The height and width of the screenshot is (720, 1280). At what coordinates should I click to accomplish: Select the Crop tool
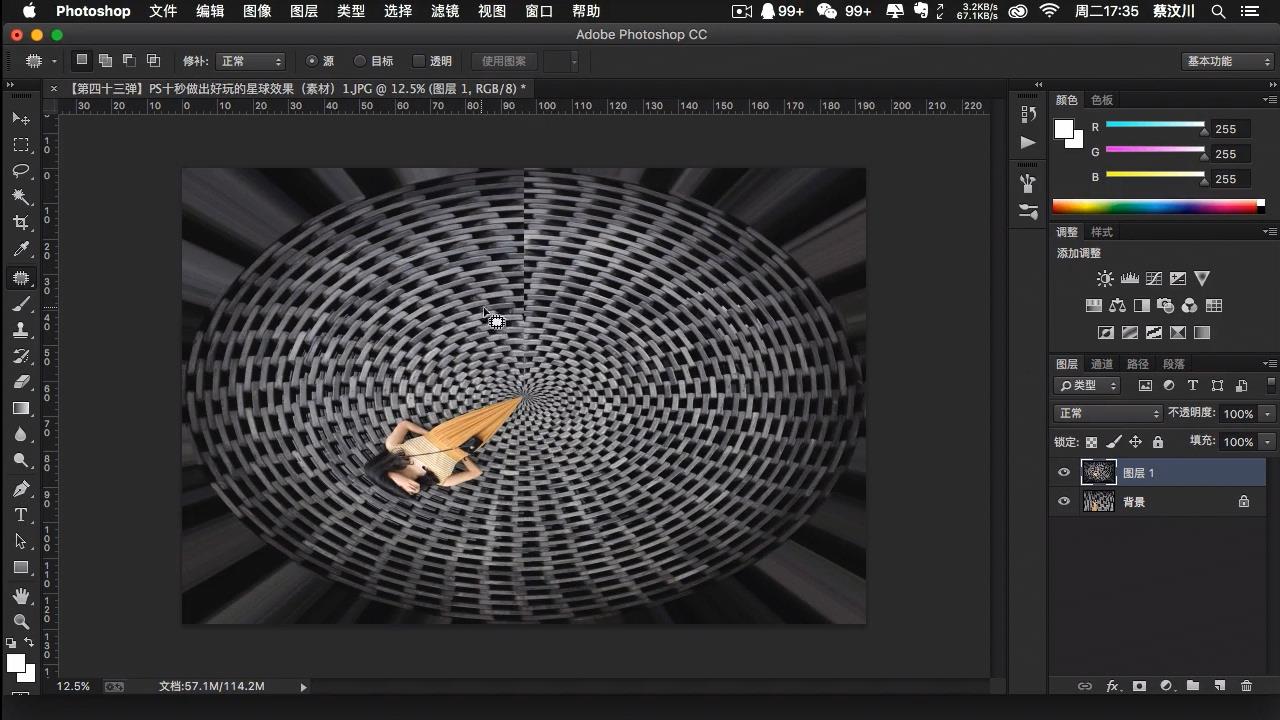21,223
